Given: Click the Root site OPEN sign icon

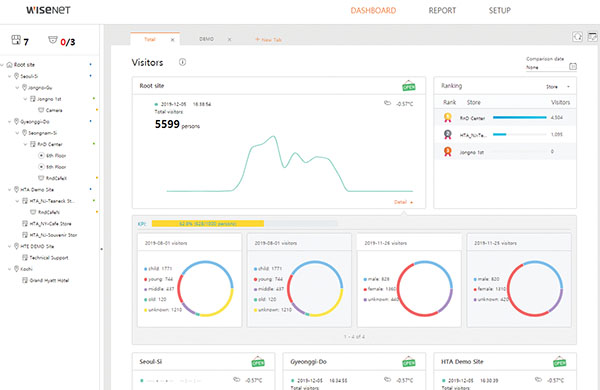Looking at the screenshot, I should 409,86.
